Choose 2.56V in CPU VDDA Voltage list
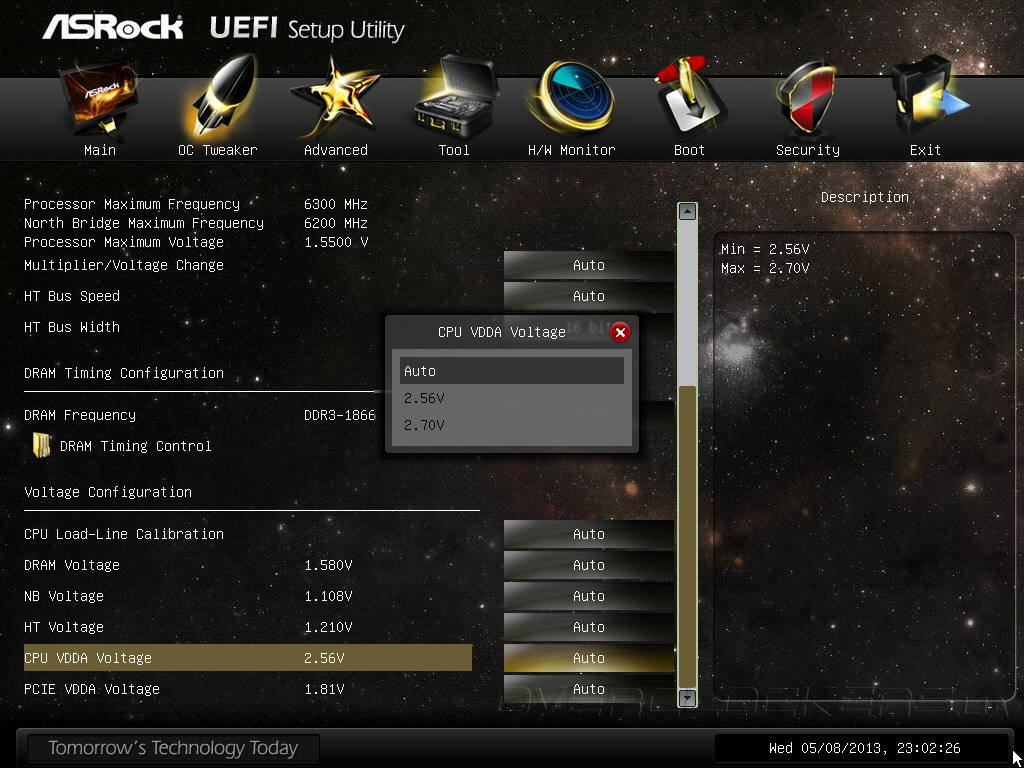 pos(512,398)
